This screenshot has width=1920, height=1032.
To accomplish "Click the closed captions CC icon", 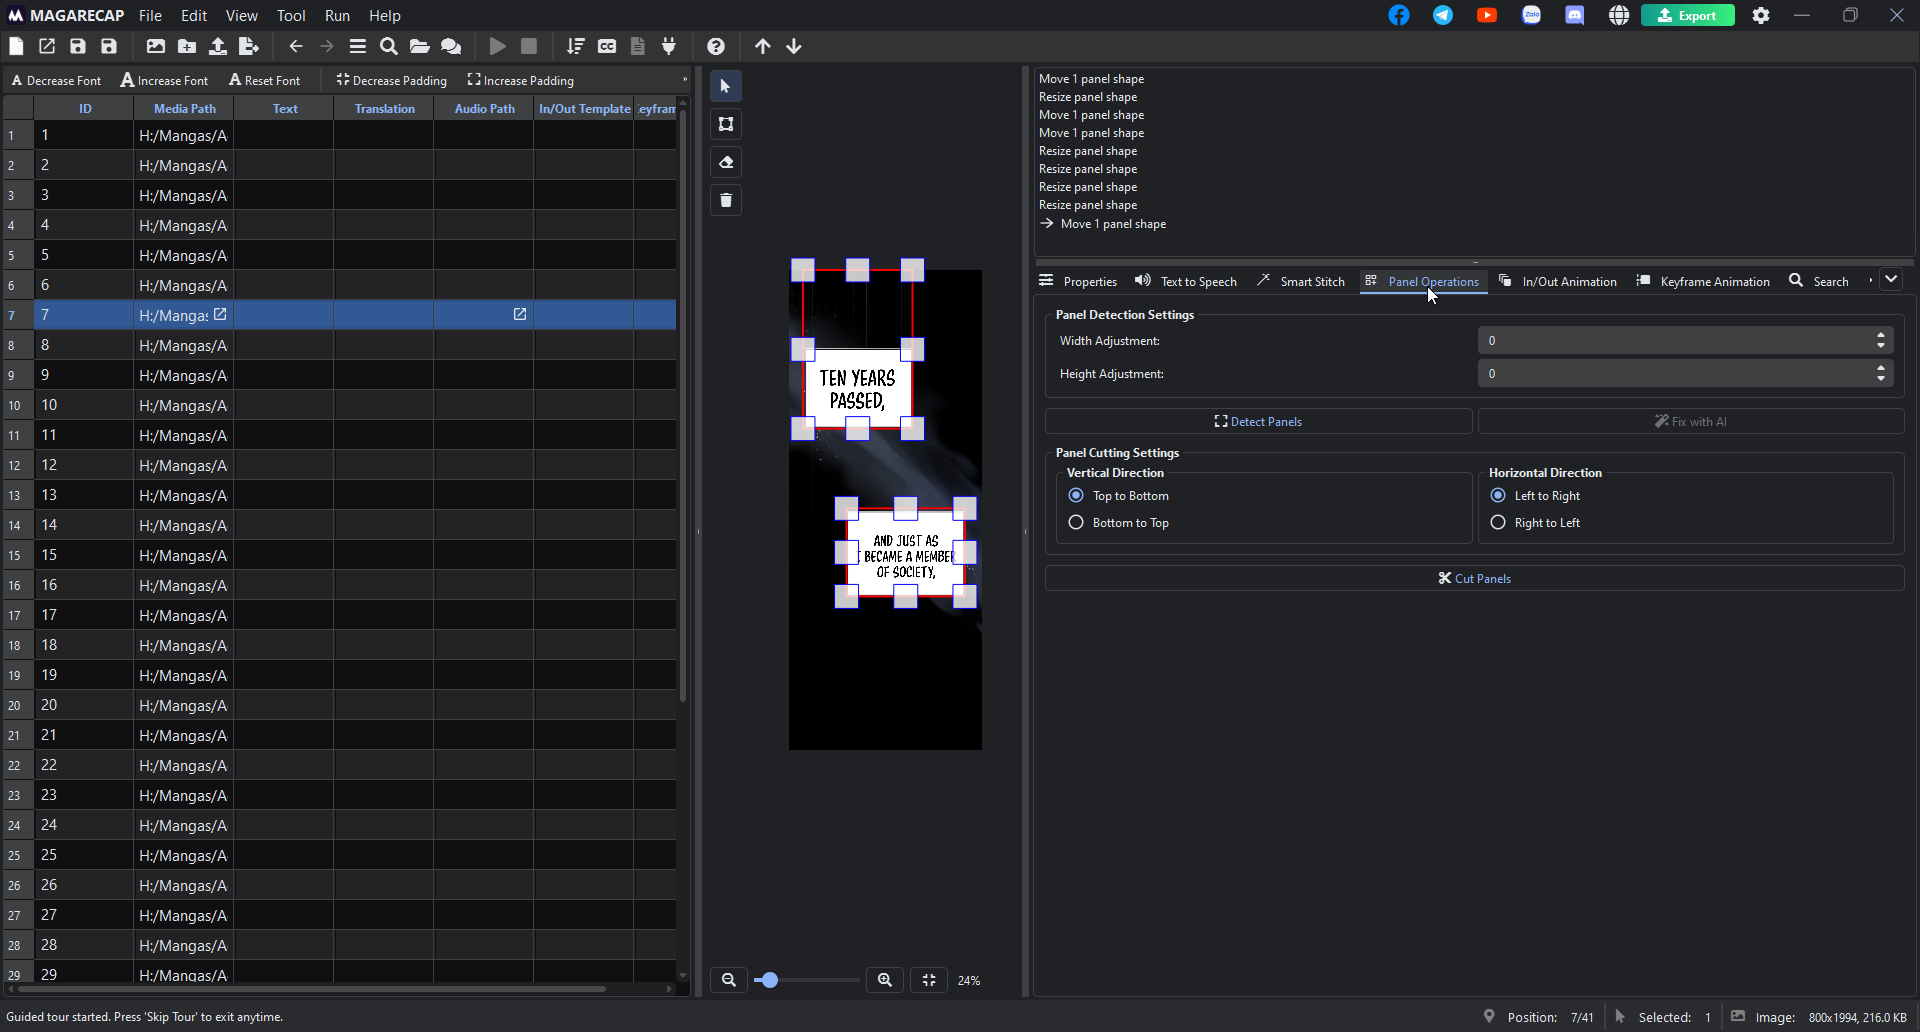I will 607,46.
